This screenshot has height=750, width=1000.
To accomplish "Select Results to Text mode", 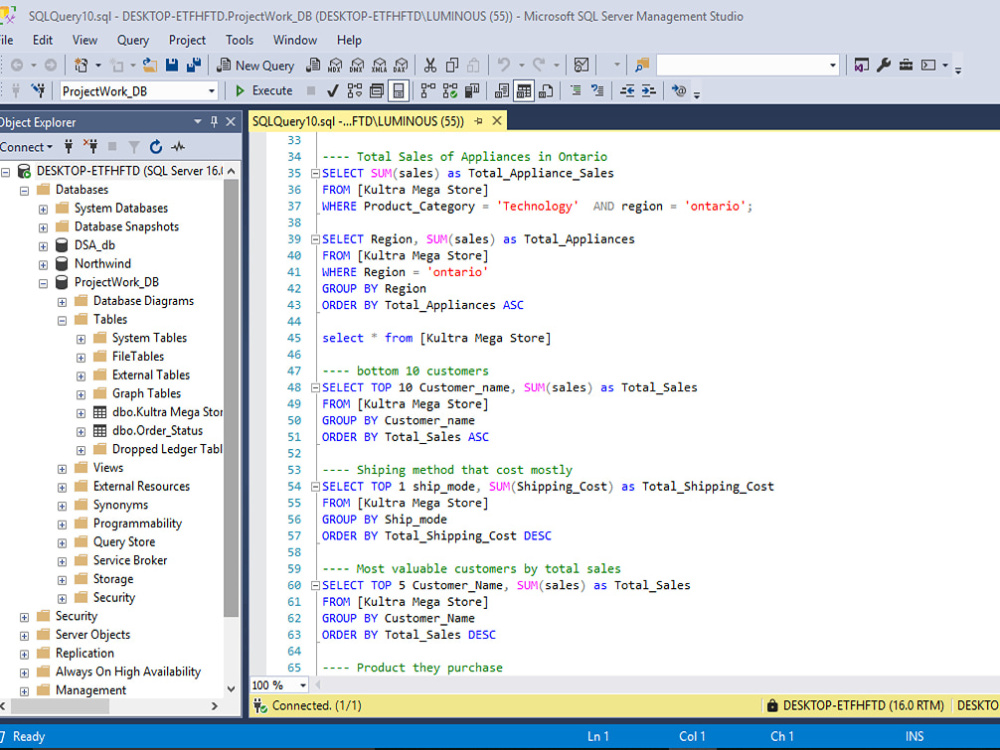I will 502,91.
